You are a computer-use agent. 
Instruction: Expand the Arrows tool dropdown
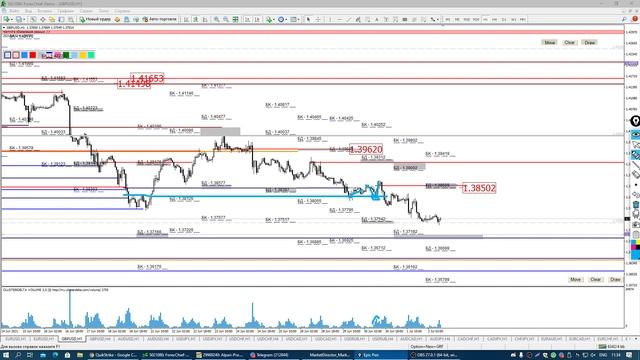pyautogui.click(x=438, y=19)
